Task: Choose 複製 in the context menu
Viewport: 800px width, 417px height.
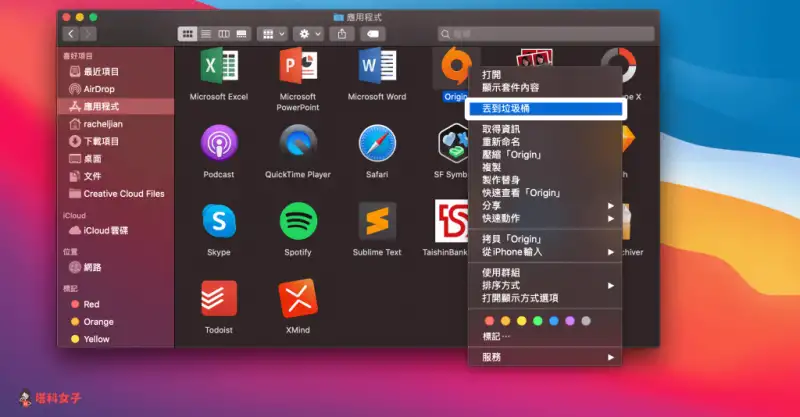Action: pos(545,167)
